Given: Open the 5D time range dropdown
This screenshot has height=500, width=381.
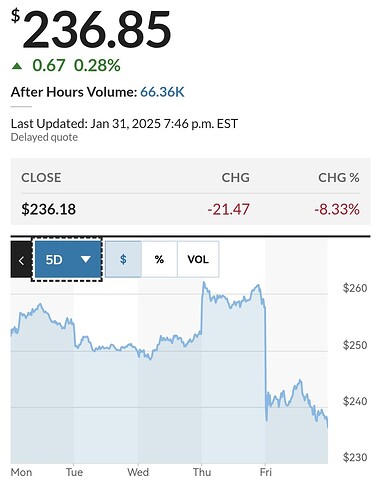Looking at the screenshot, I should tap(68, 260).
